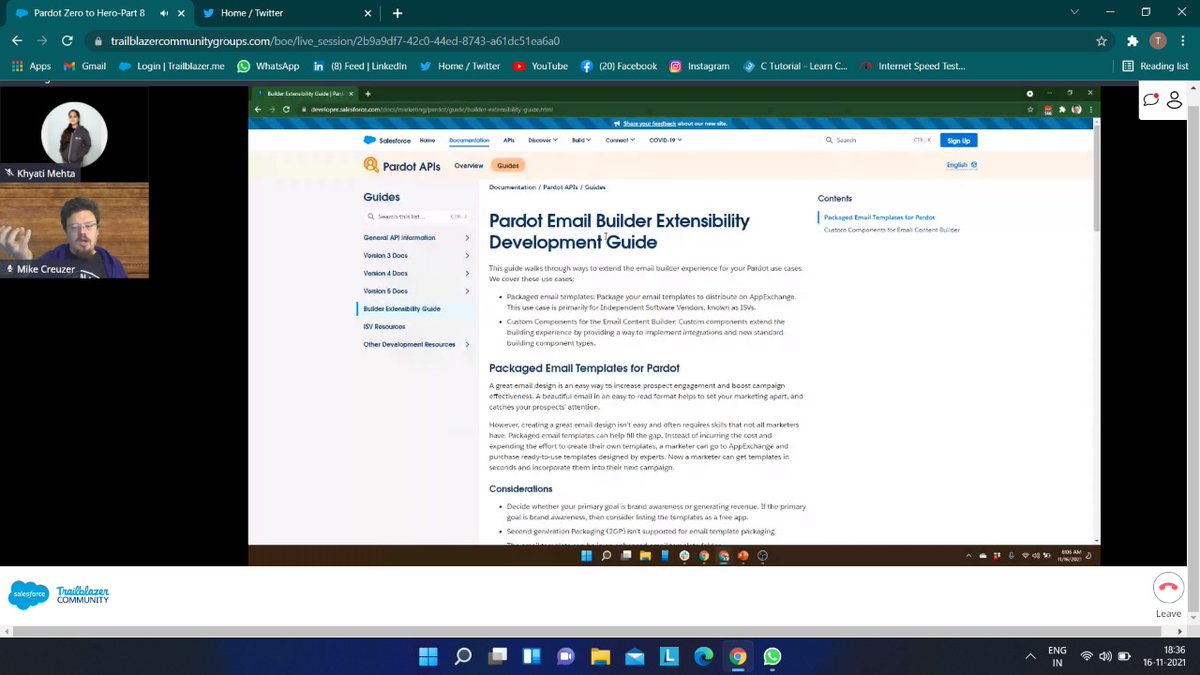1200x675 pixels.
Task: Open the Gmail bookmark
Action: point(85,66)
